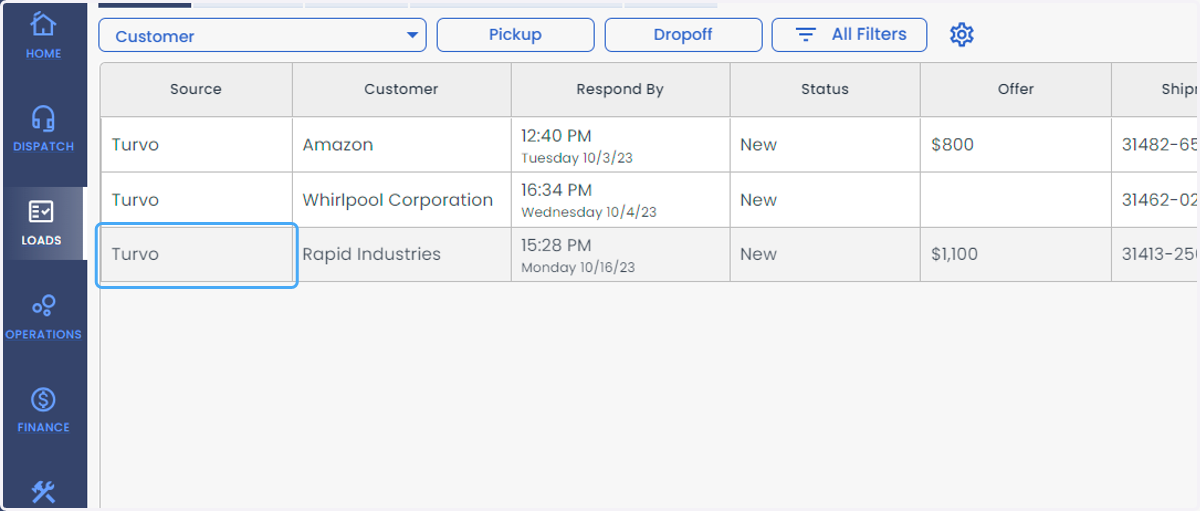This screenshot has height=511, width=1200.
Task: Click the $800 offer cell
Action: pyautogui.click(x=1015, y=145)
